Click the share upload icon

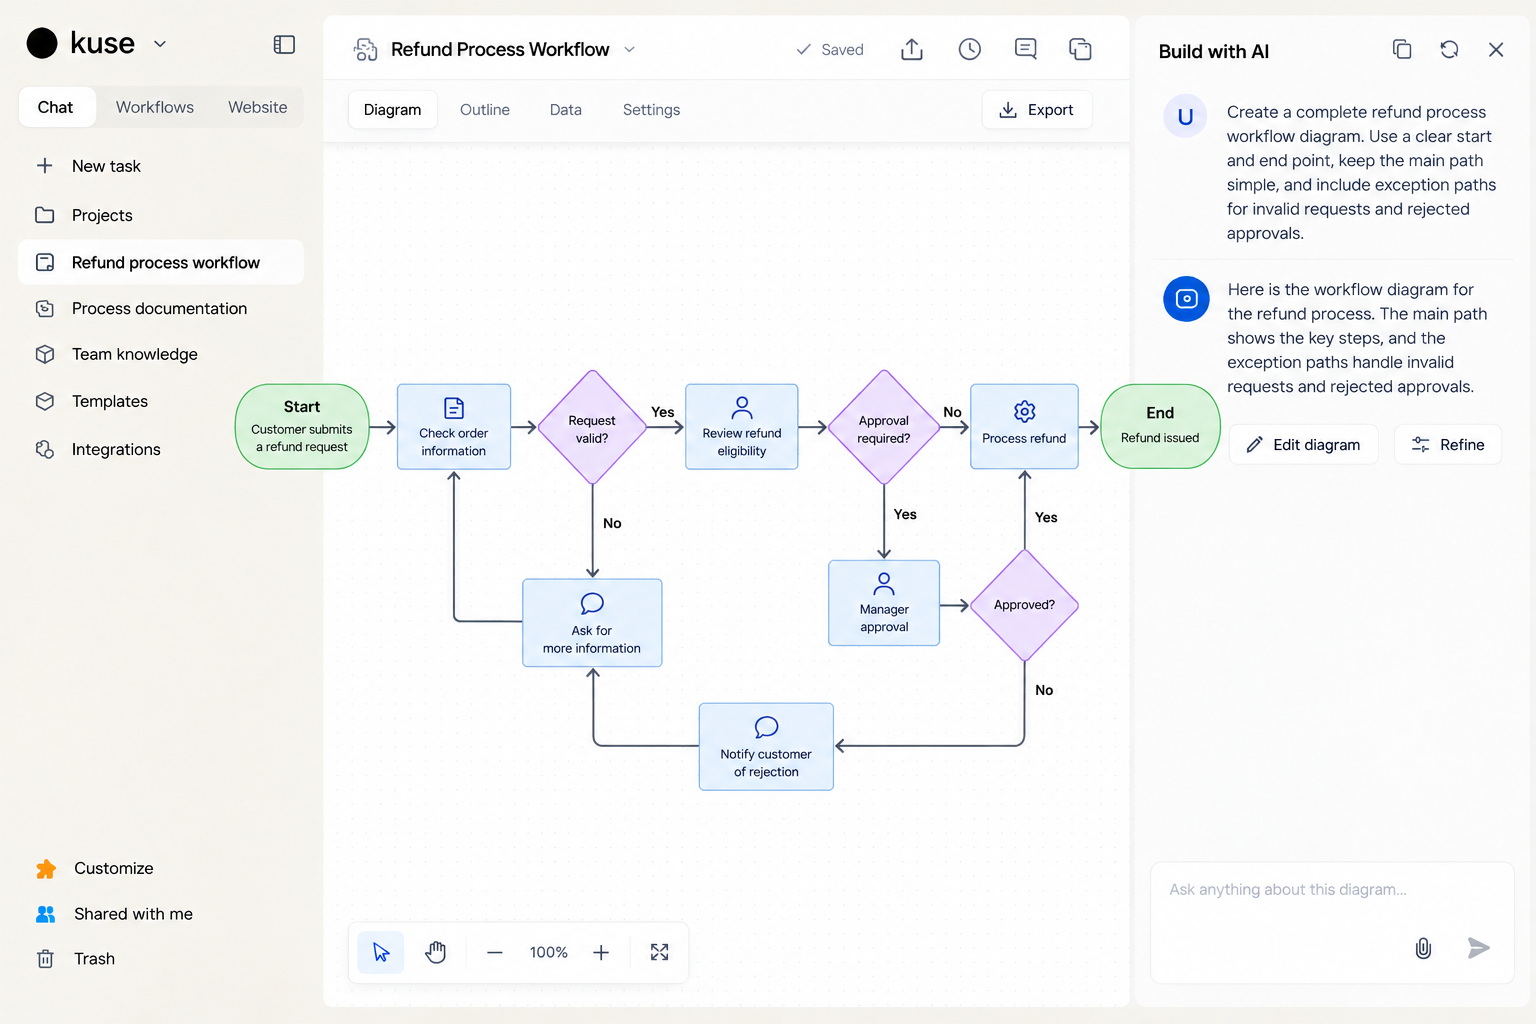tap(912, 49)
